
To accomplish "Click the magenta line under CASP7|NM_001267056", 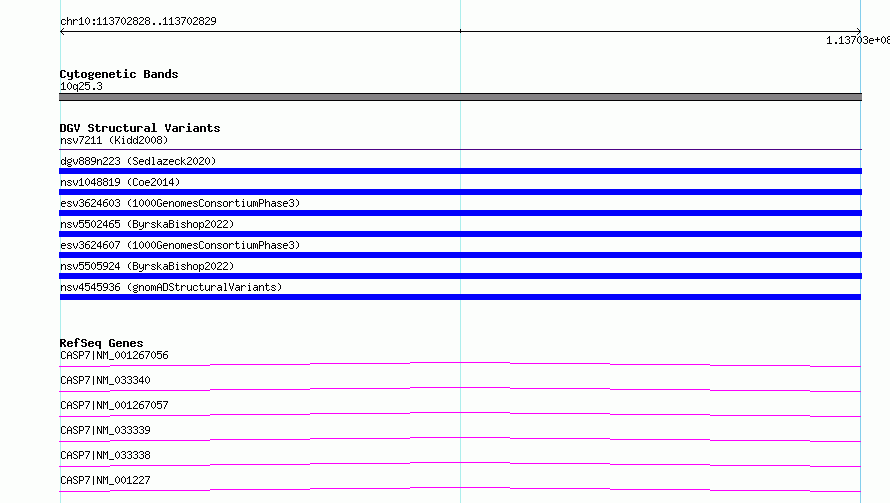I will 460,364.
